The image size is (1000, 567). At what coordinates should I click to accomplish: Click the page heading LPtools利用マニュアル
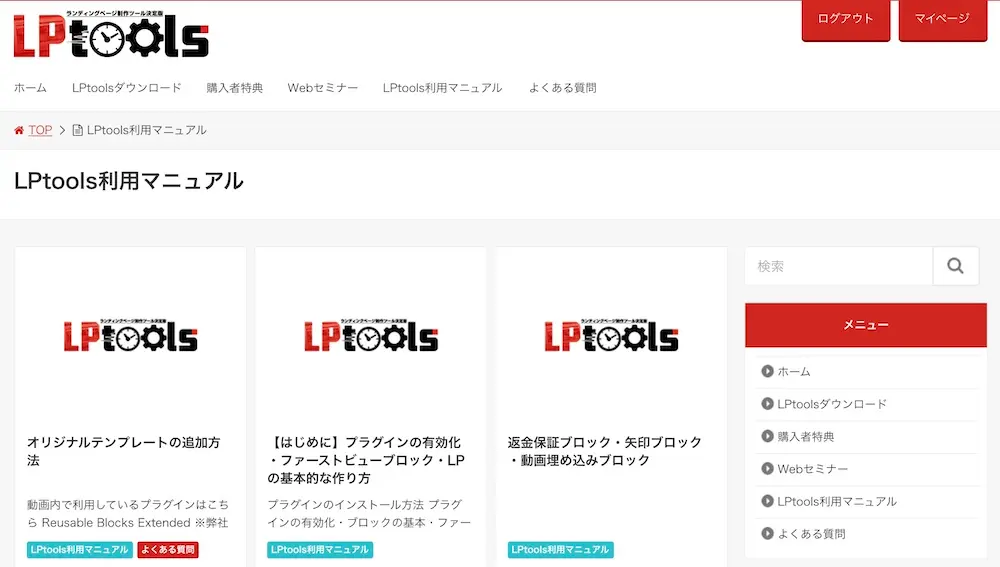coord(129,181)
